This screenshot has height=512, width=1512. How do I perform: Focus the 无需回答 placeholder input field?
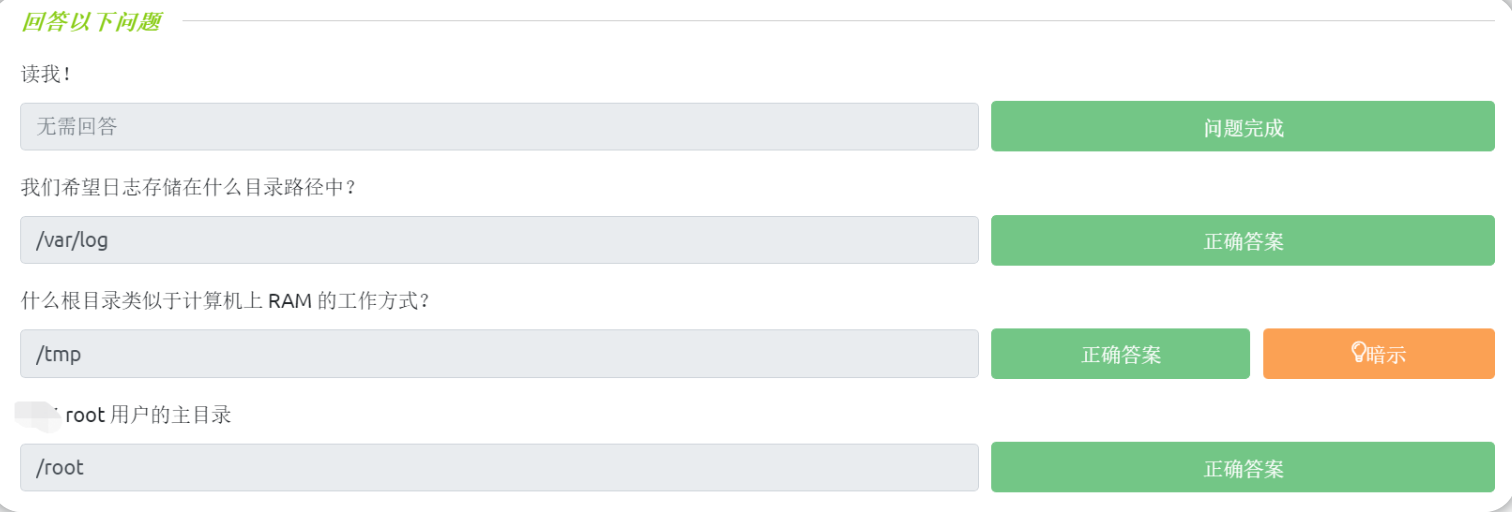coord(499,127)
